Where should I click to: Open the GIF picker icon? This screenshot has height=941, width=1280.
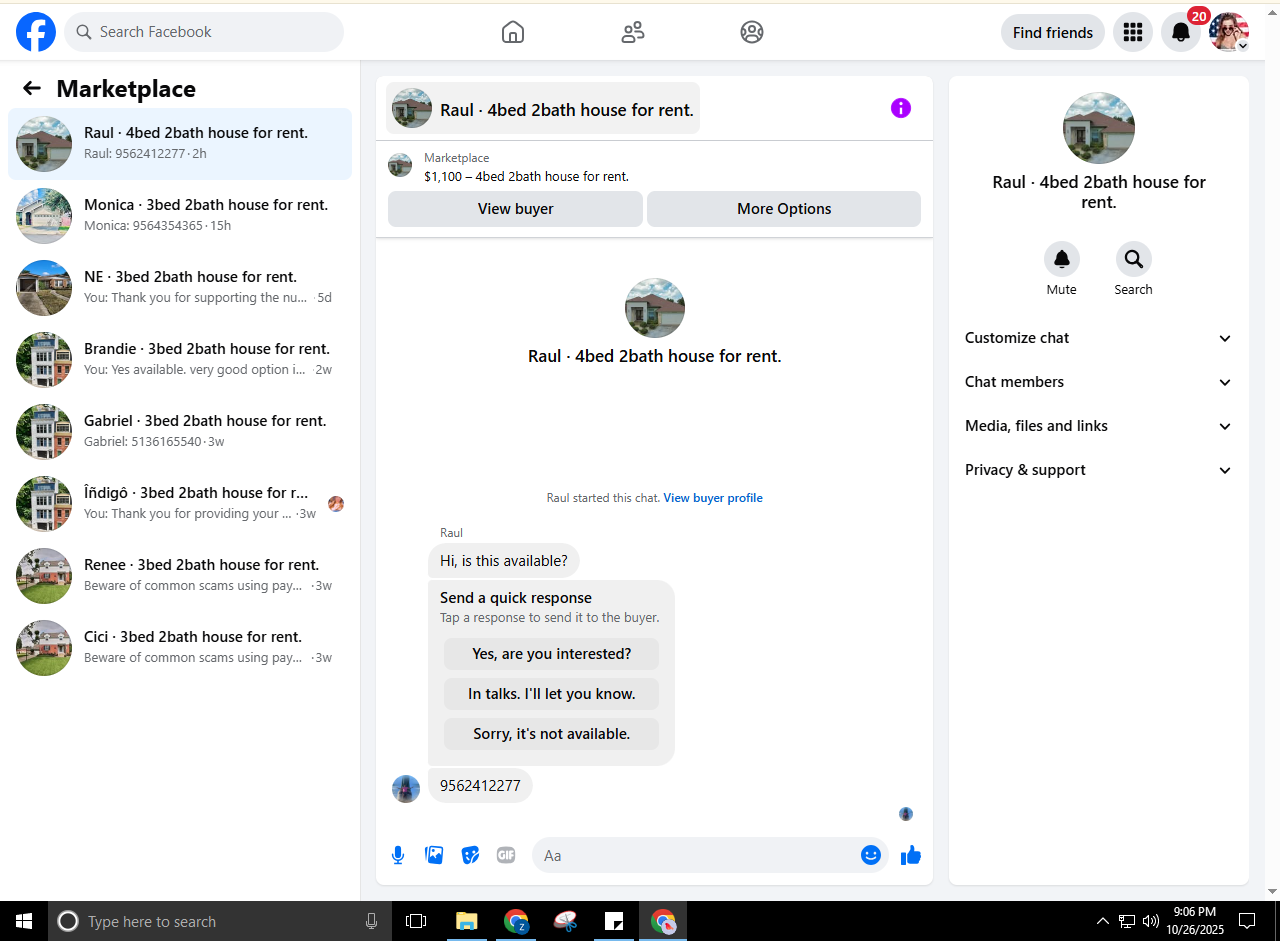[506, 855]
